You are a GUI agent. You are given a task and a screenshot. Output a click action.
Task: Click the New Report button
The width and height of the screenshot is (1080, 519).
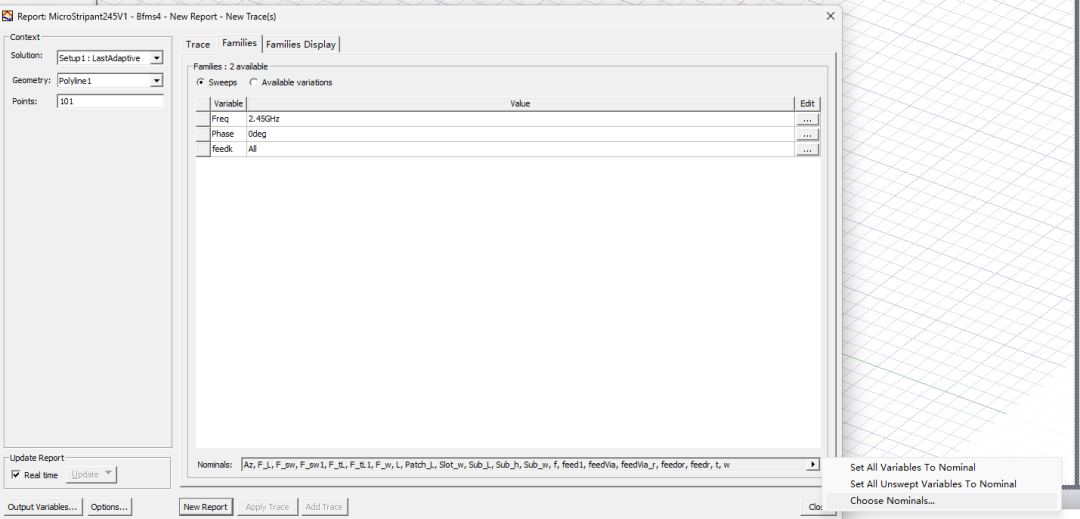click(205, 507)
